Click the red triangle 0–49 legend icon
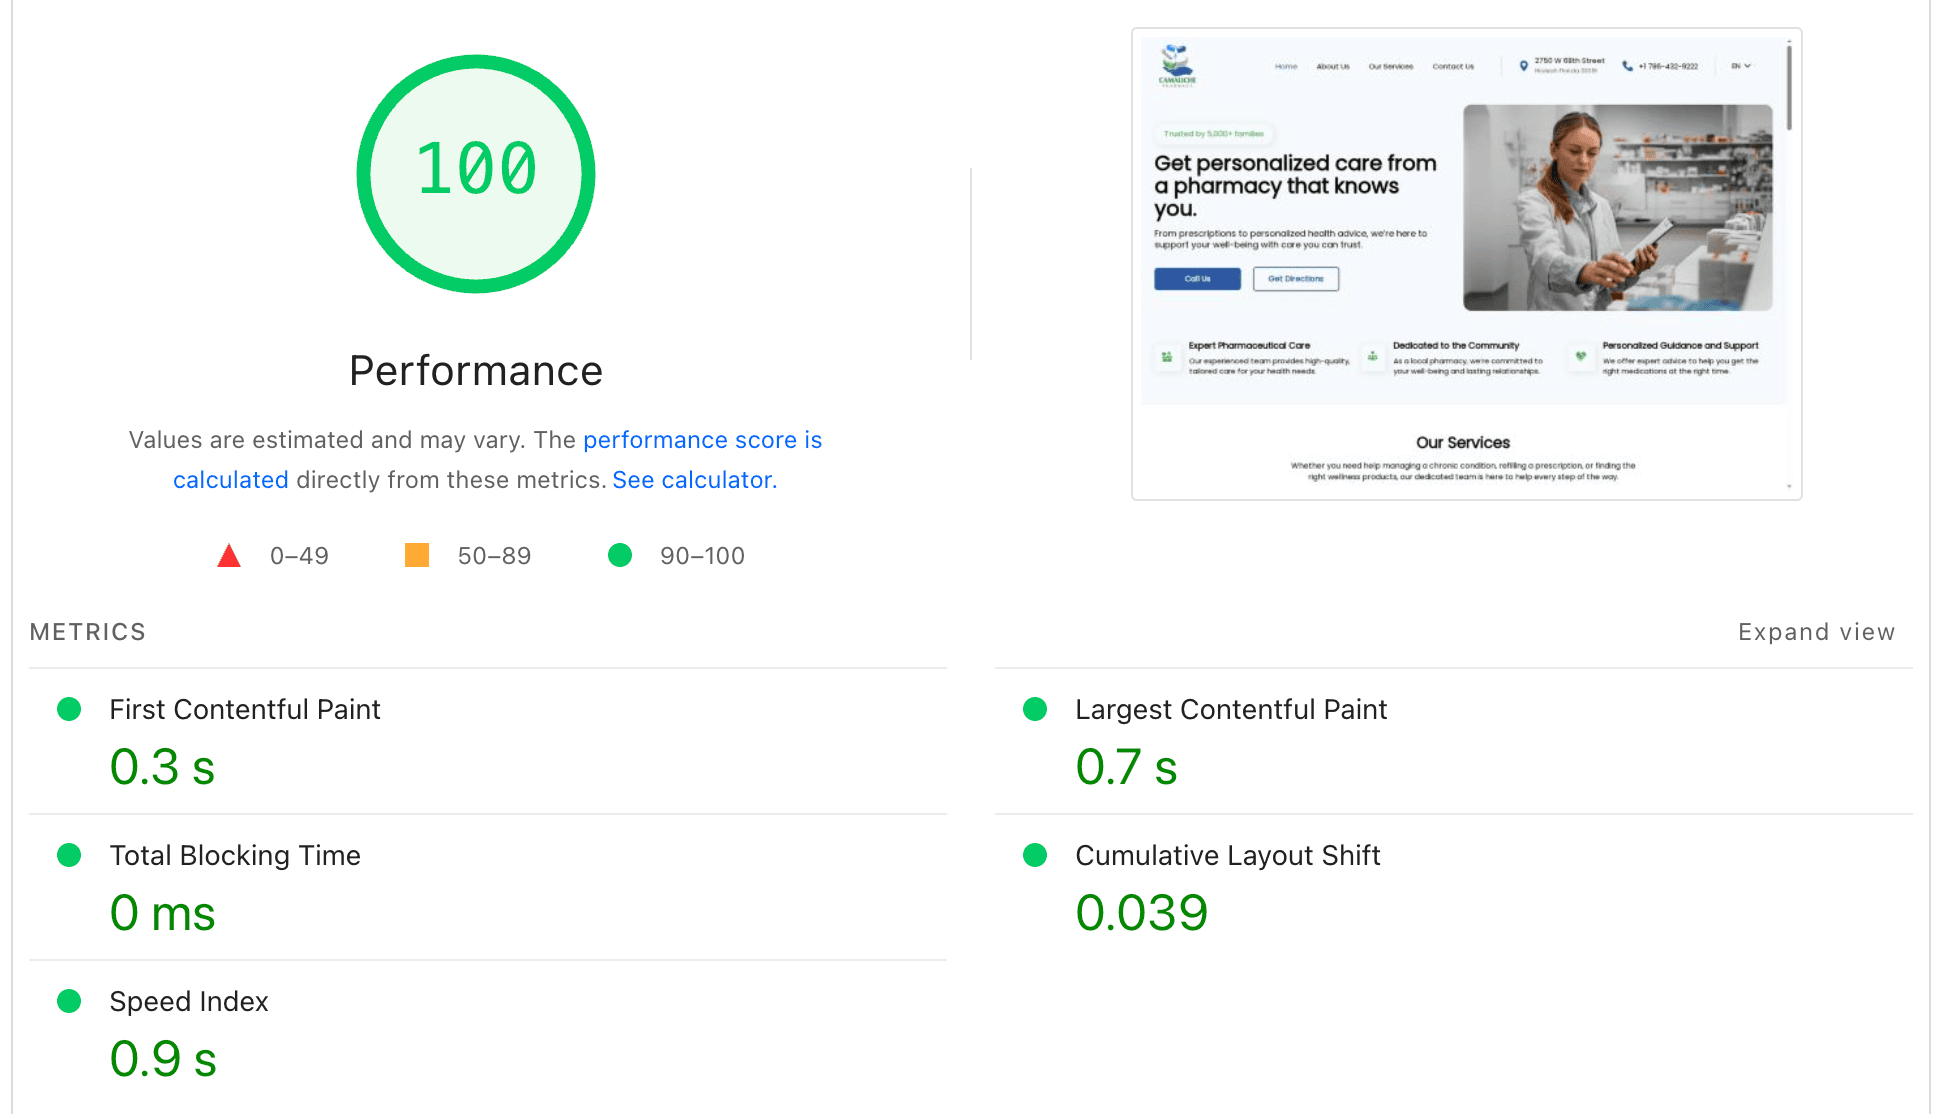The width and height of the screenshot is (1942, 1114). [x=229, y=555]
